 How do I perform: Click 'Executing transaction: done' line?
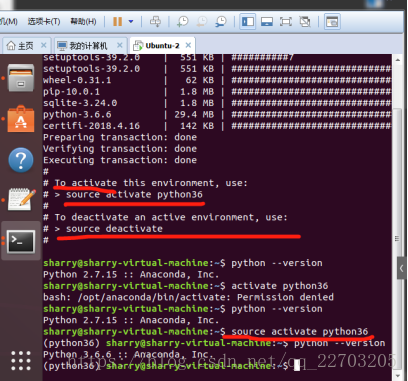[120, 160]
